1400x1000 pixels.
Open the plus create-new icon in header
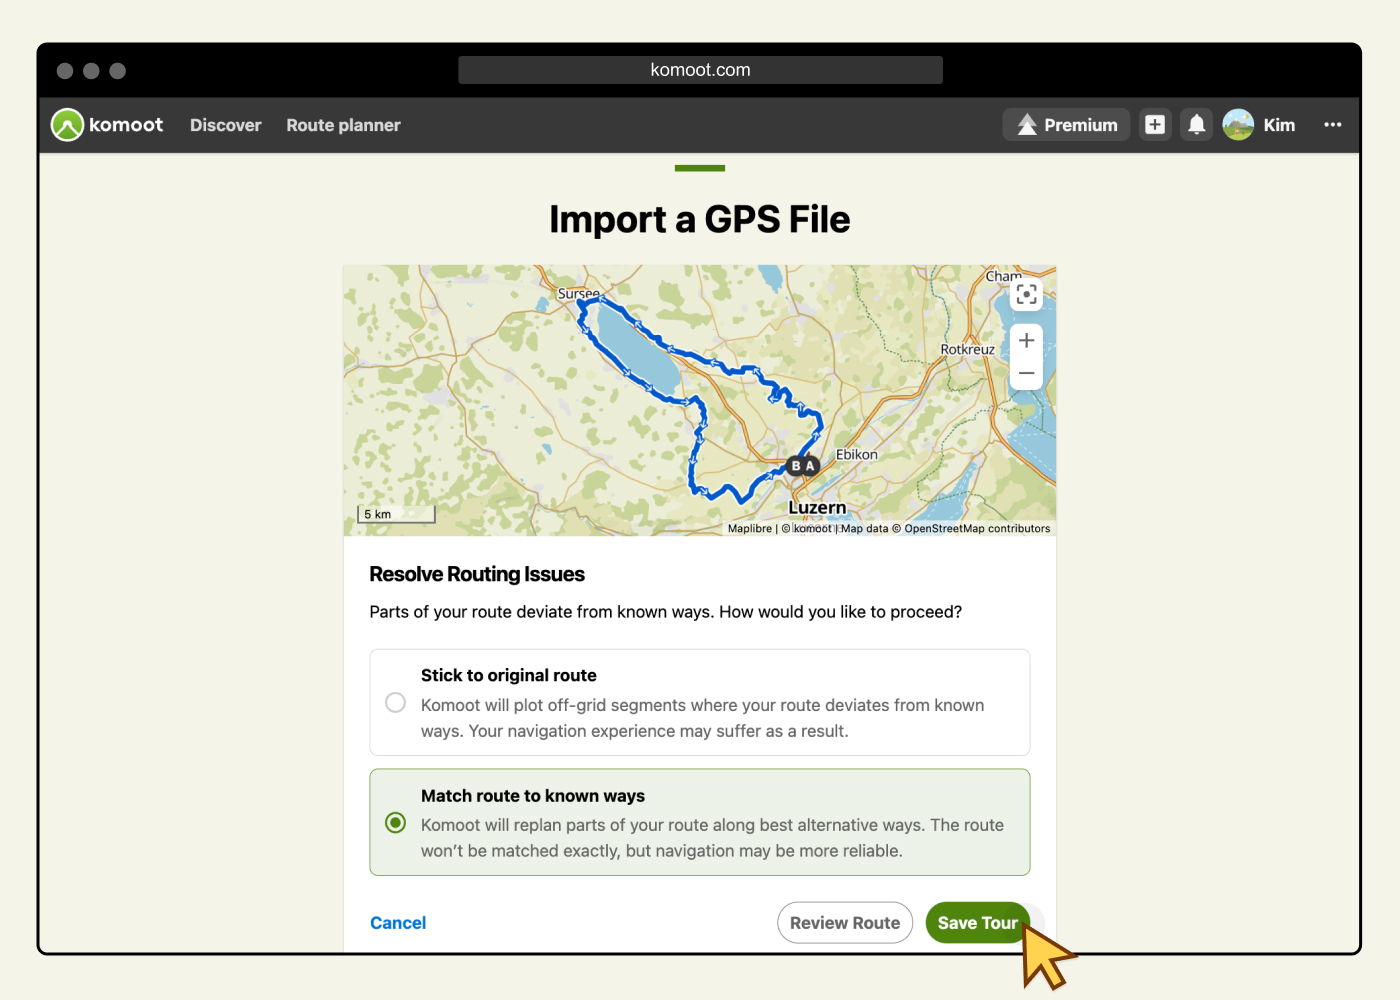[1155, 125]
